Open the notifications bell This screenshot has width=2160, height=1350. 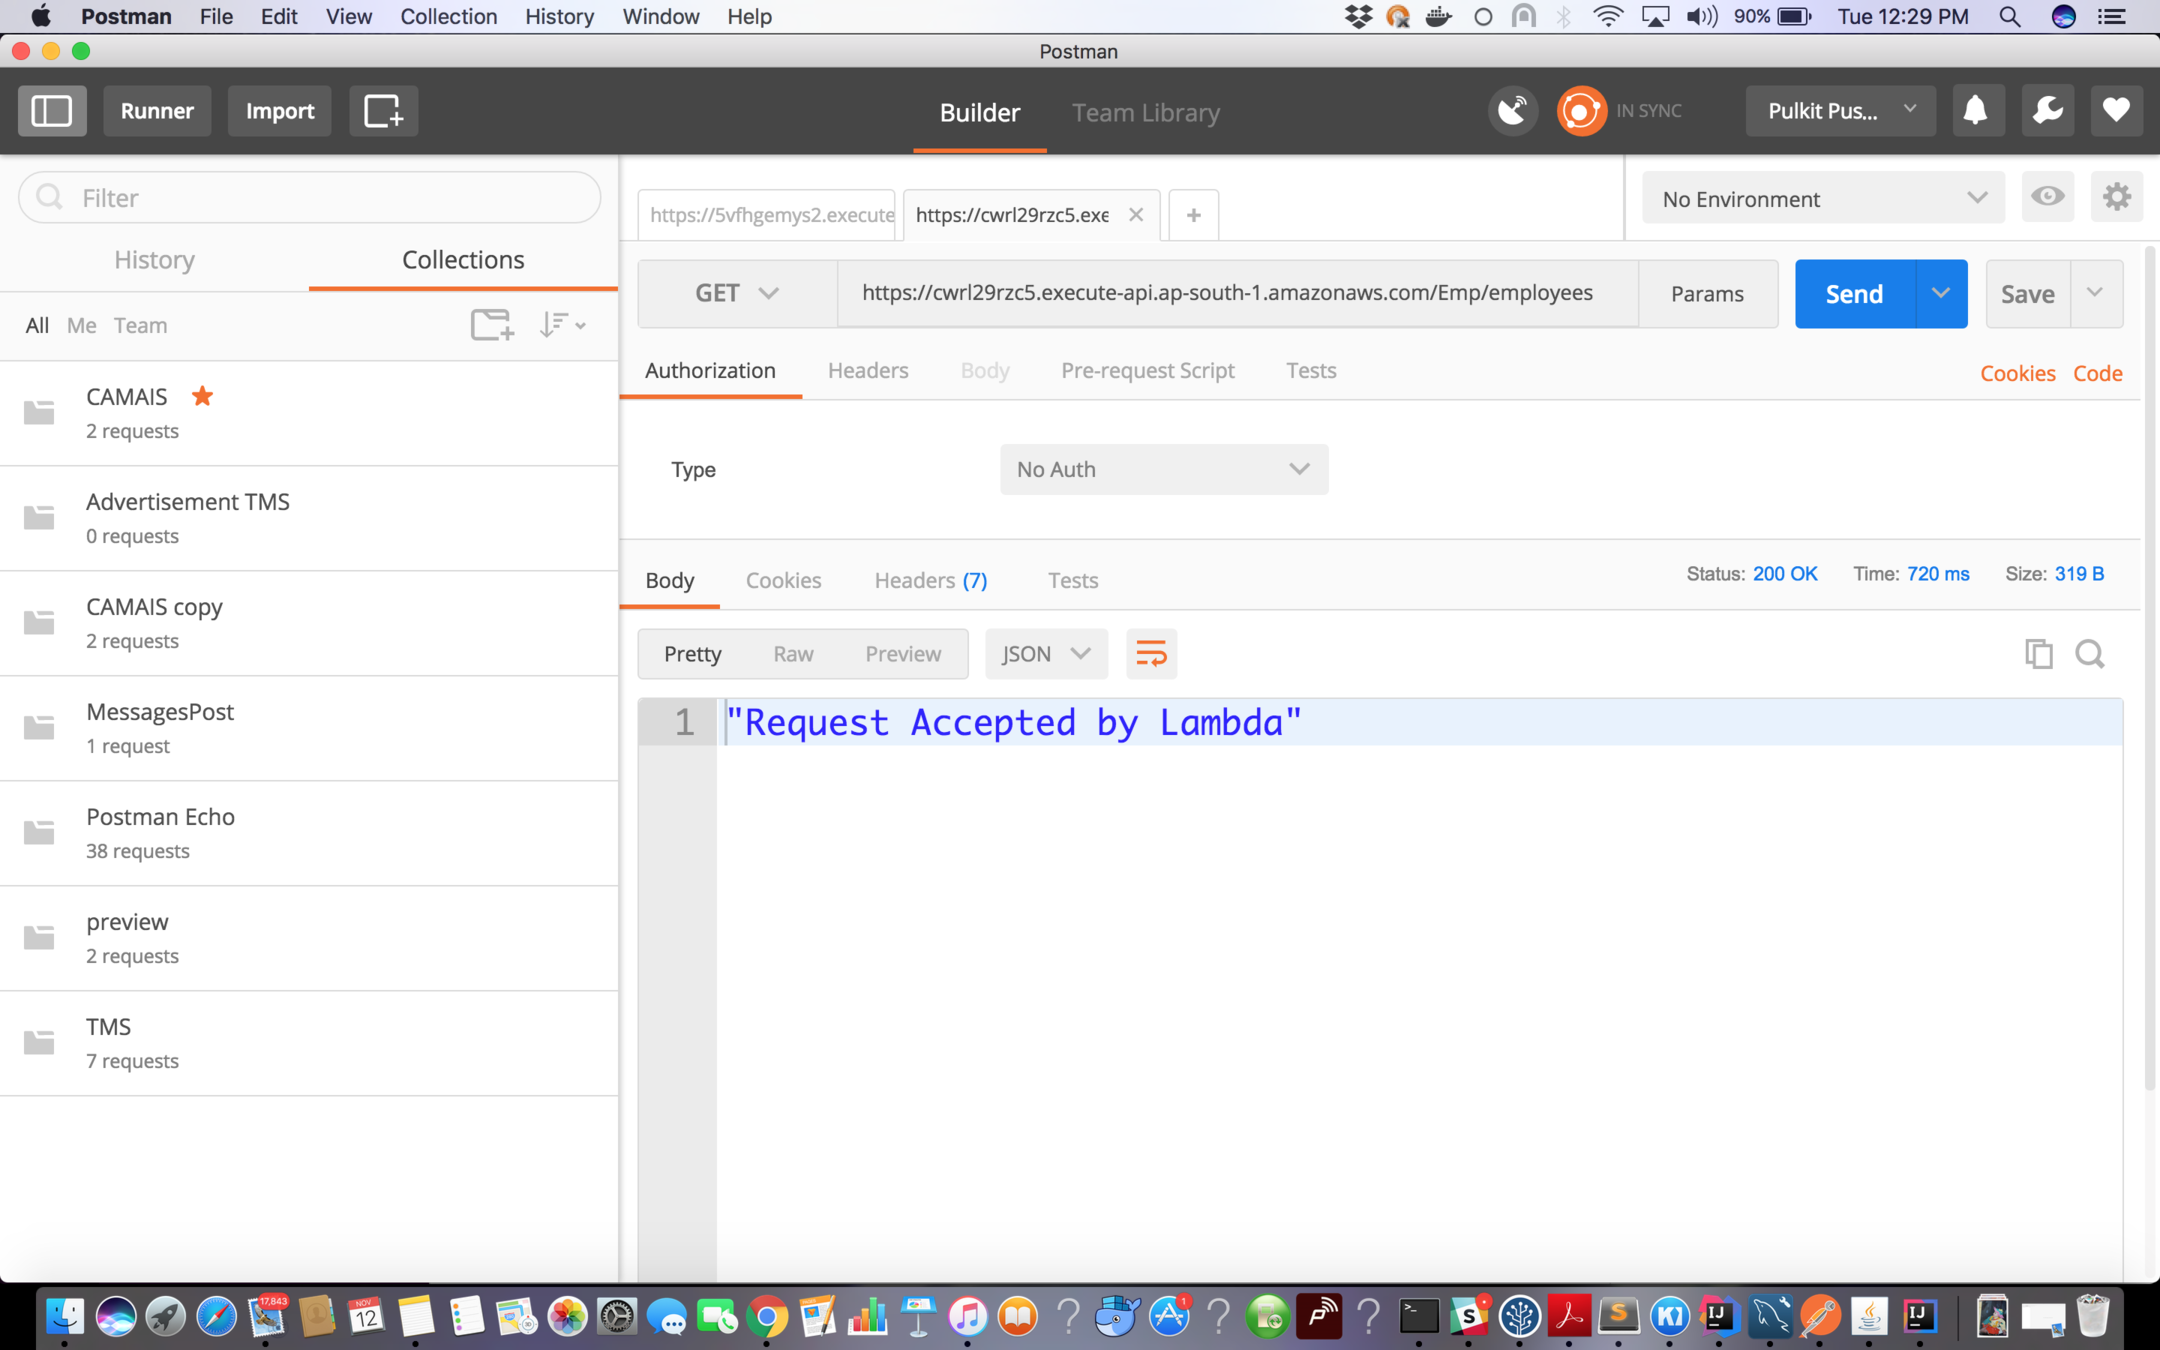pos(1975,111)
